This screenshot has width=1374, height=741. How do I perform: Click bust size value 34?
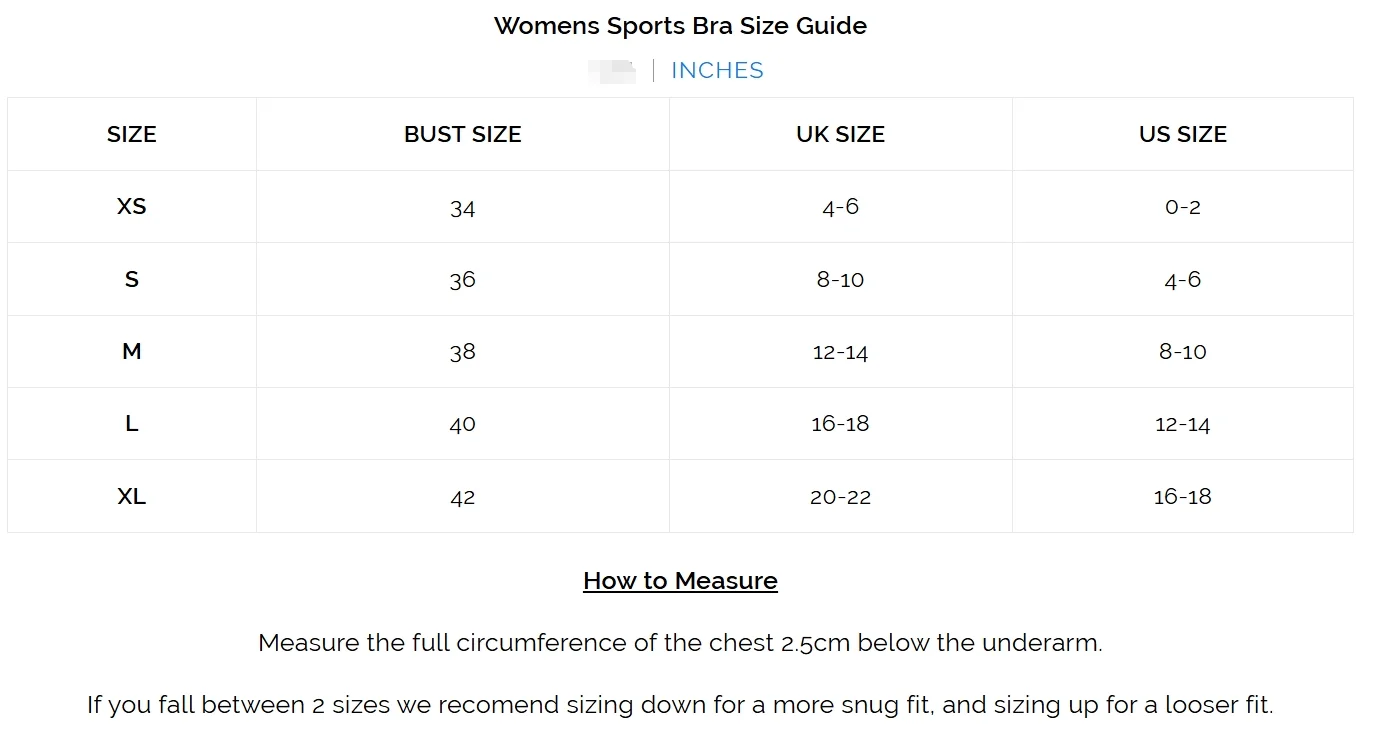[462, 208]
